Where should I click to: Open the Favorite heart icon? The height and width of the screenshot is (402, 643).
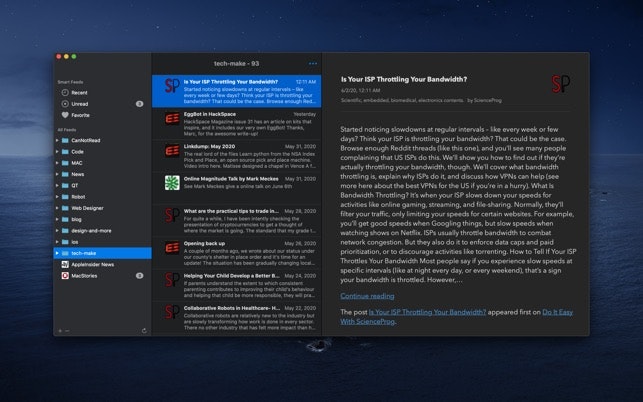65,115
